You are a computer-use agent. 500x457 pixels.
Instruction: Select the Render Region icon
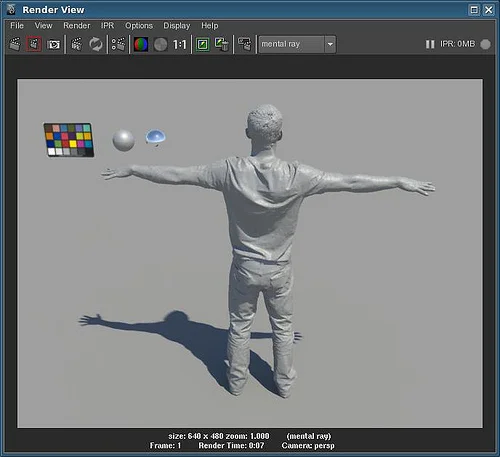tap(34, 44)
